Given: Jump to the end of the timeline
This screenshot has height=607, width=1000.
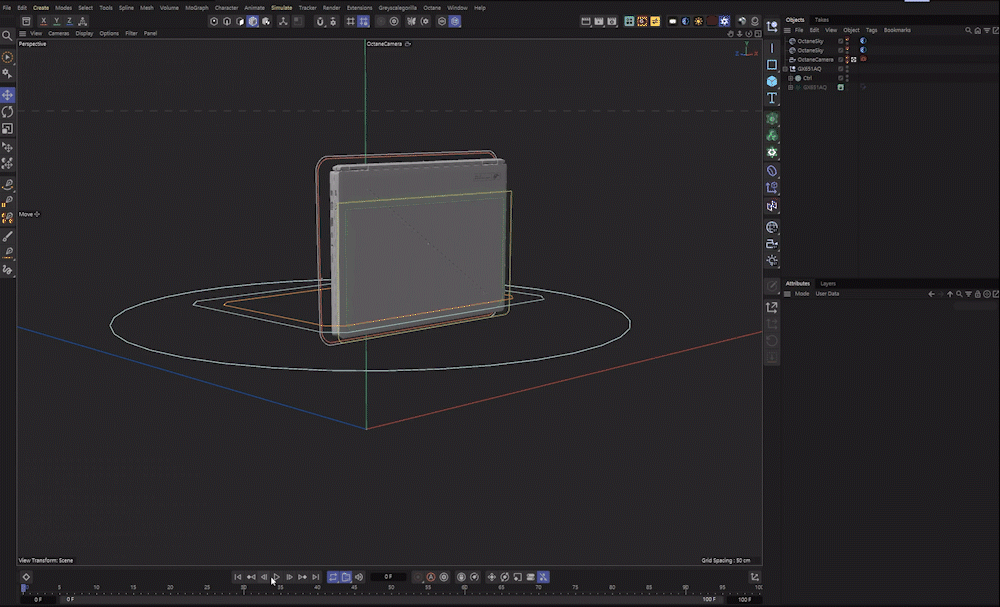Looking at the screenshot, I should (316, 577).
